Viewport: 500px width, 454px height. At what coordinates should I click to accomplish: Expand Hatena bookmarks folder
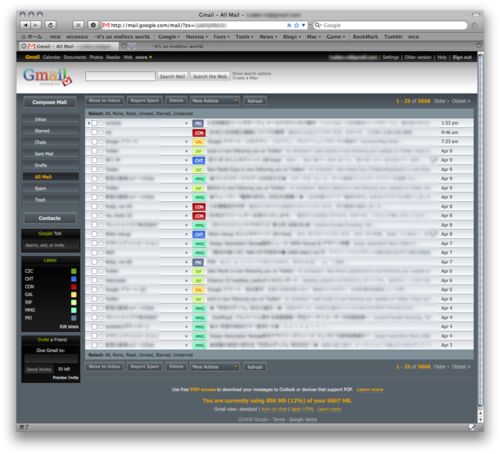[196, 37]
